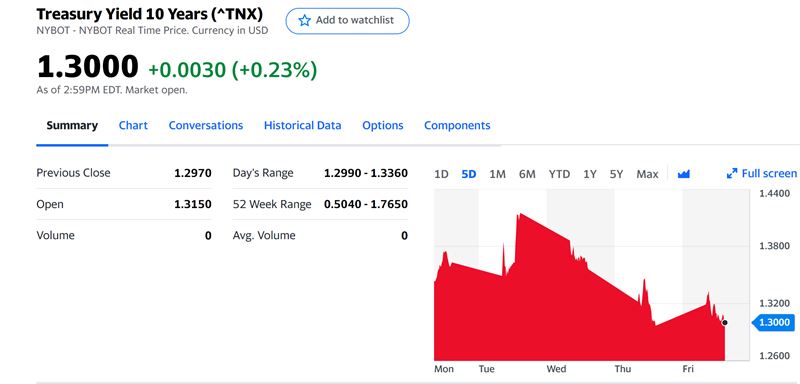Open the Options tab
Screen dimensions: 800x384
tap(383, 125)
